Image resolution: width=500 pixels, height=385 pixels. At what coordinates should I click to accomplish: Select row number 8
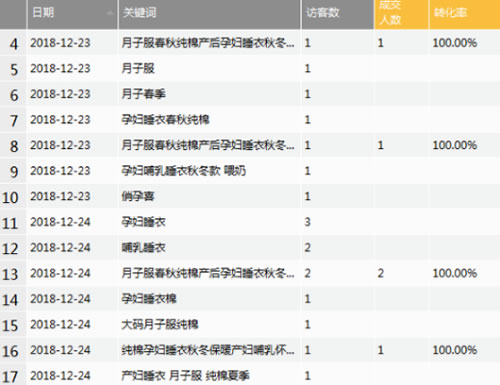(x=13, y=146)
